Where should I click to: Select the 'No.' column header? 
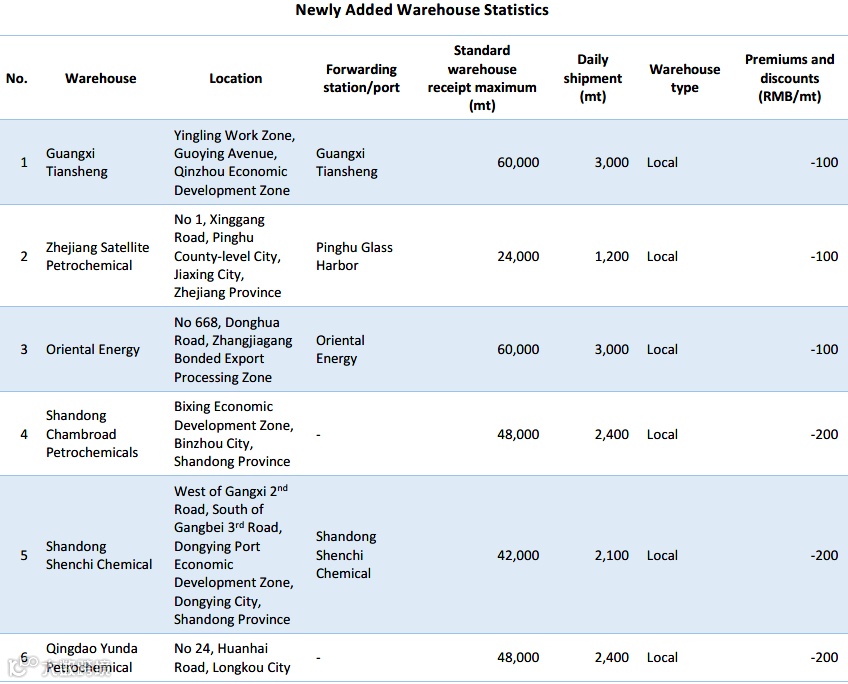pos(17,78)
